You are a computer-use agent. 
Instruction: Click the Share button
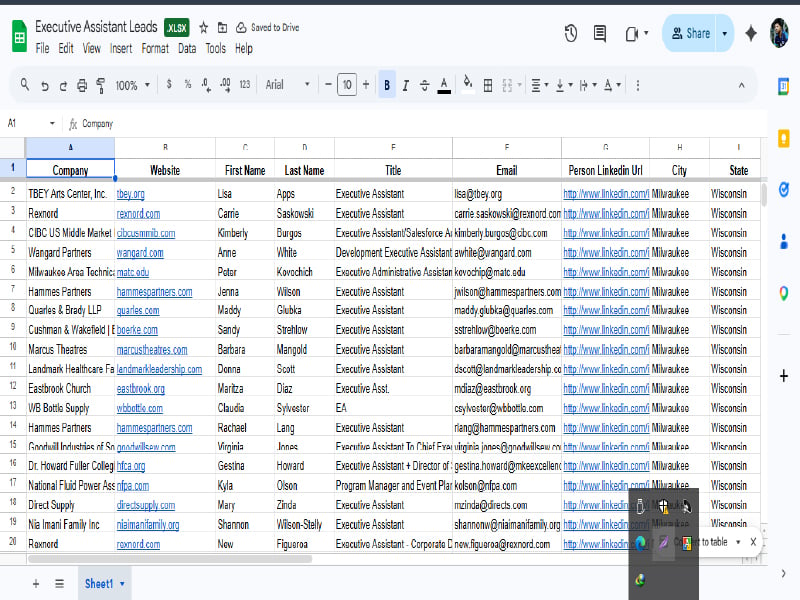[x=690, y=34]
